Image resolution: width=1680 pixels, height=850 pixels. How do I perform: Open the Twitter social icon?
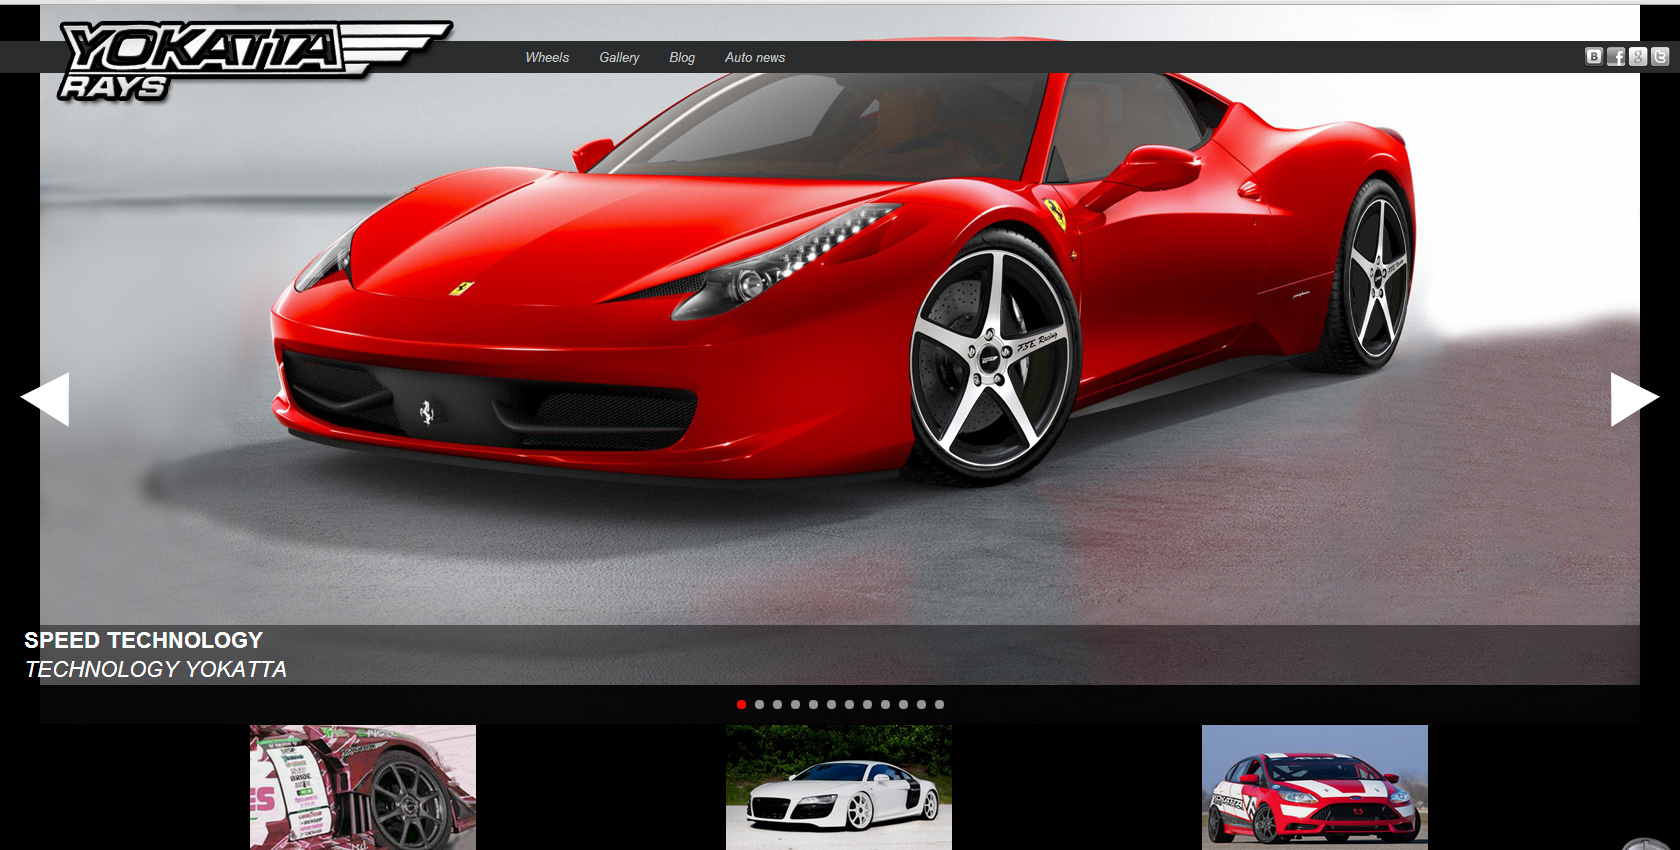(1660, 57)
